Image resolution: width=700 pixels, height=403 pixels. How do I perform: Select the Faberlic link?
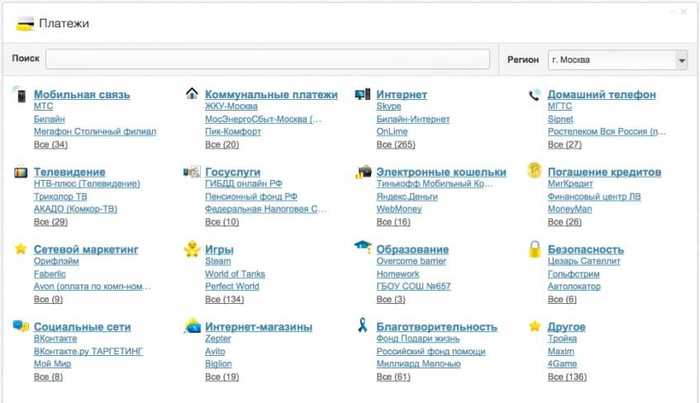click(x=50, y=274)
